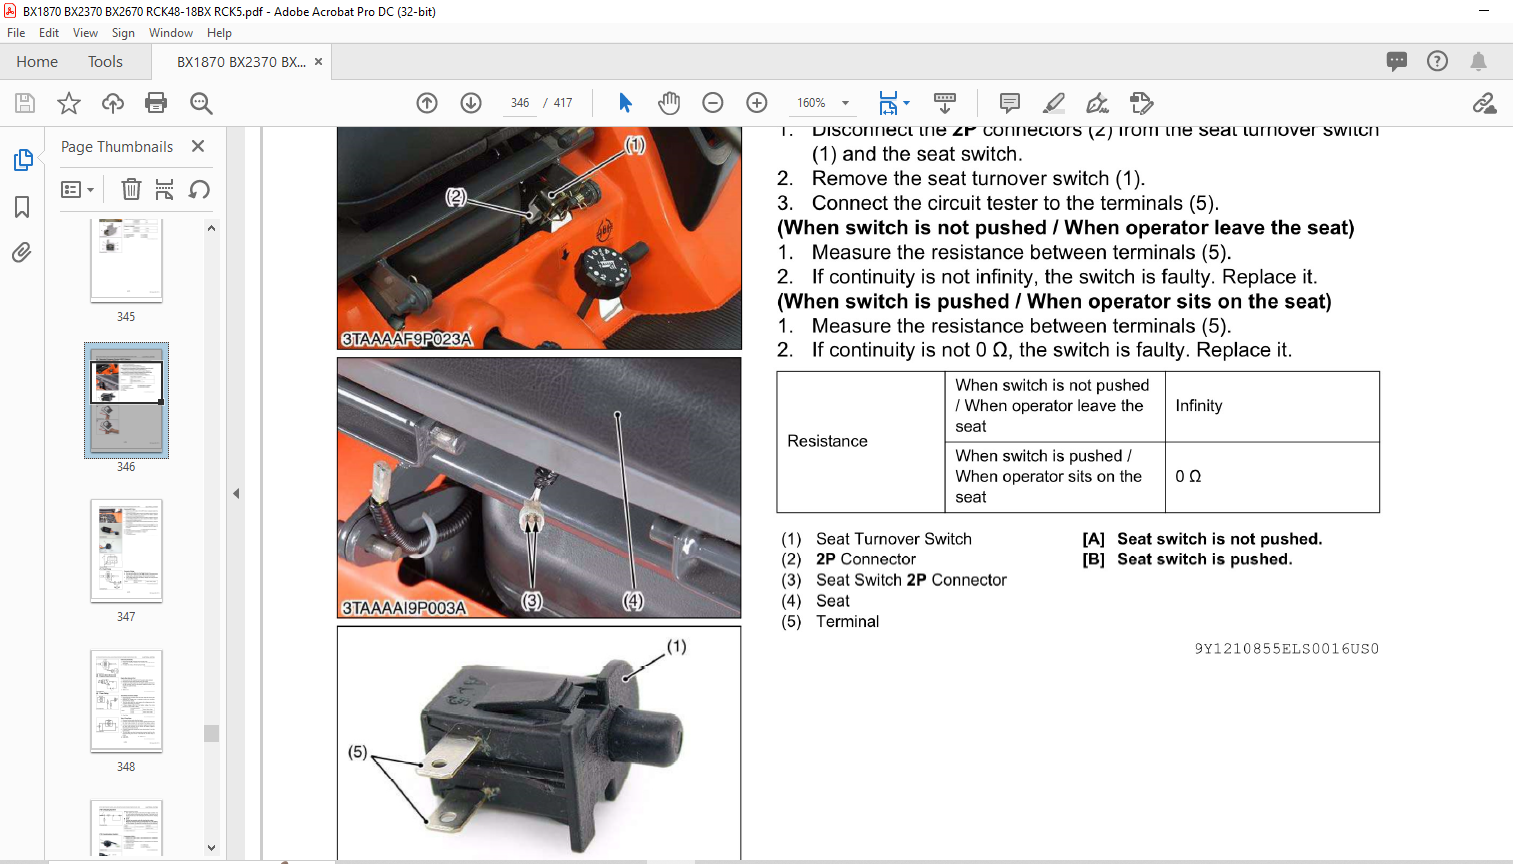This screenshot has width=1513, height=864.
Task: Open the Find text magnifier
Action: (x=201, y=103)
